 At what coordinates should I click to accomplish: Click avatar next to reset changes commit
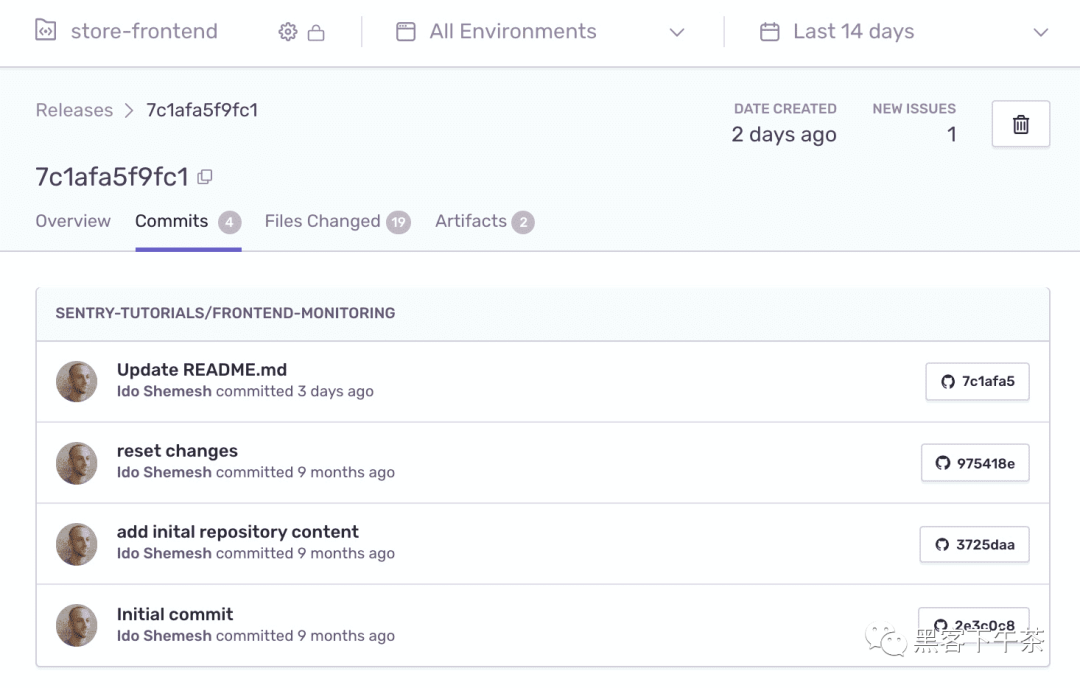(76, 463)
